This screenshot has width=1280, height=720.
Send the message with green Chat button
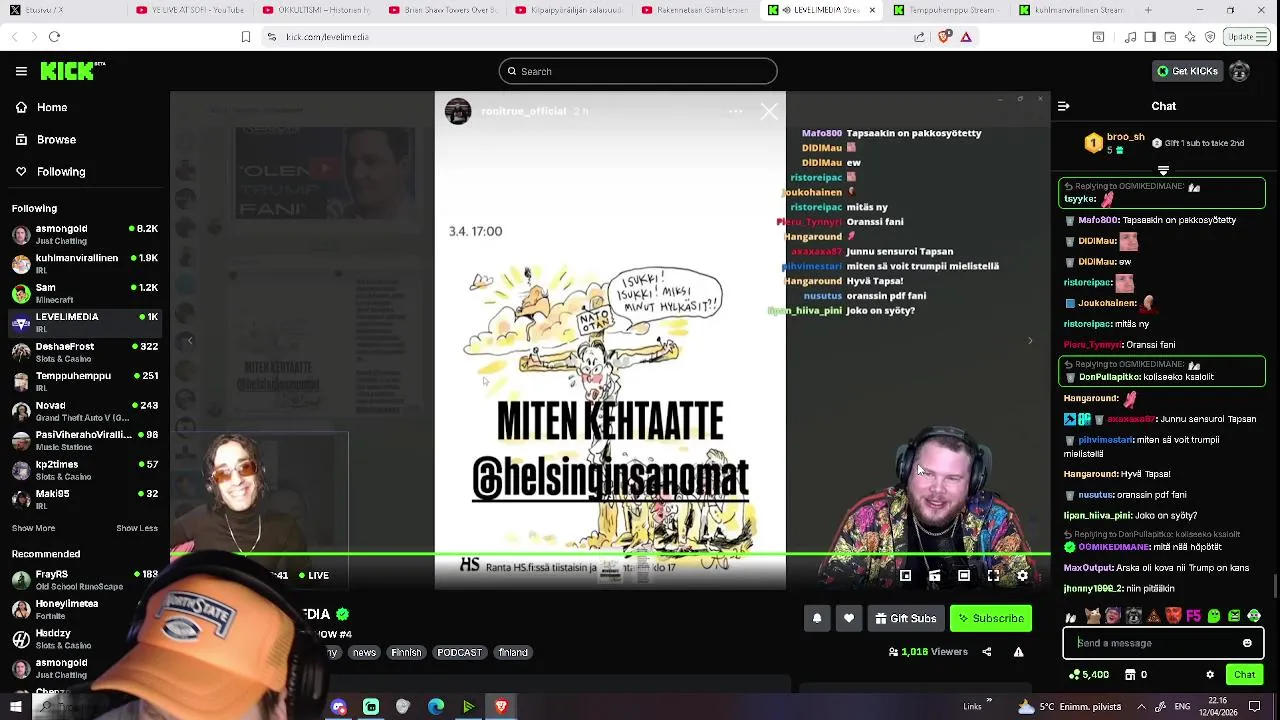(1245, 675)
